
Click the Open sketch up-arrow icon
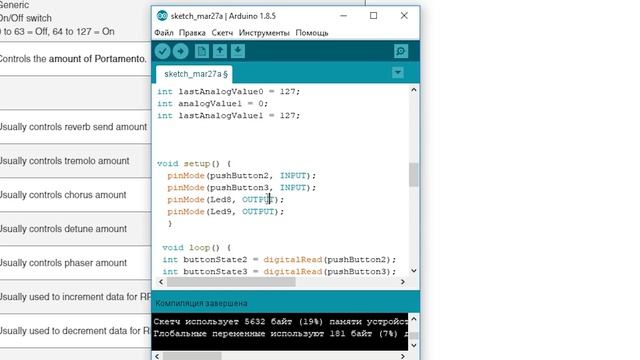[x=220, y=51]
